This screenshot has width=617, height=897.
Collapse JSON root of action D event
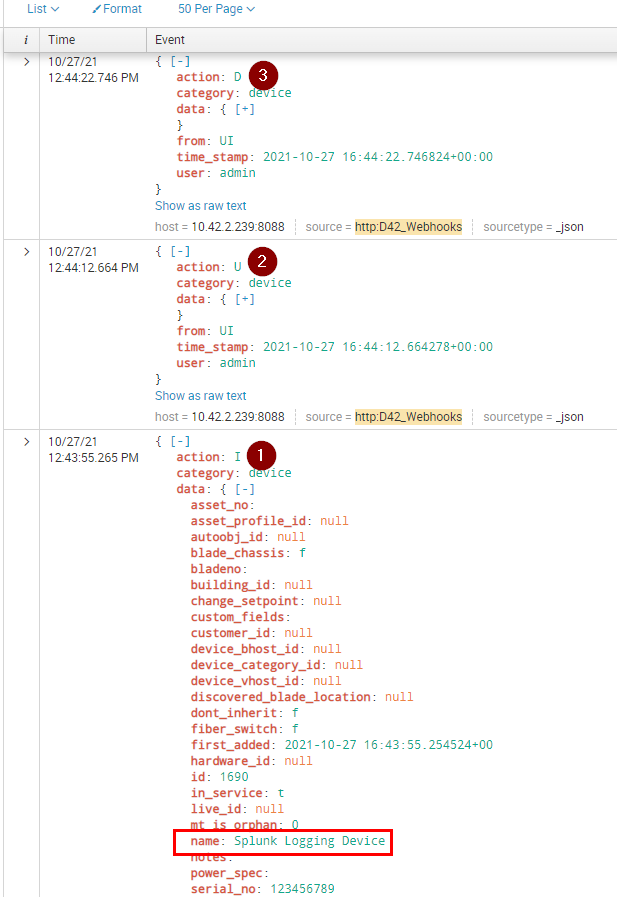point(180,61)
